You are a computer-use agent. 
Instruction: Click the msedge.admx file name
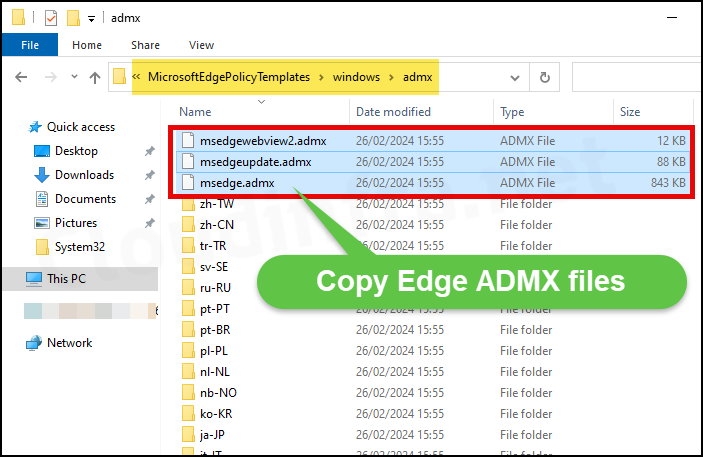point(237,183)
